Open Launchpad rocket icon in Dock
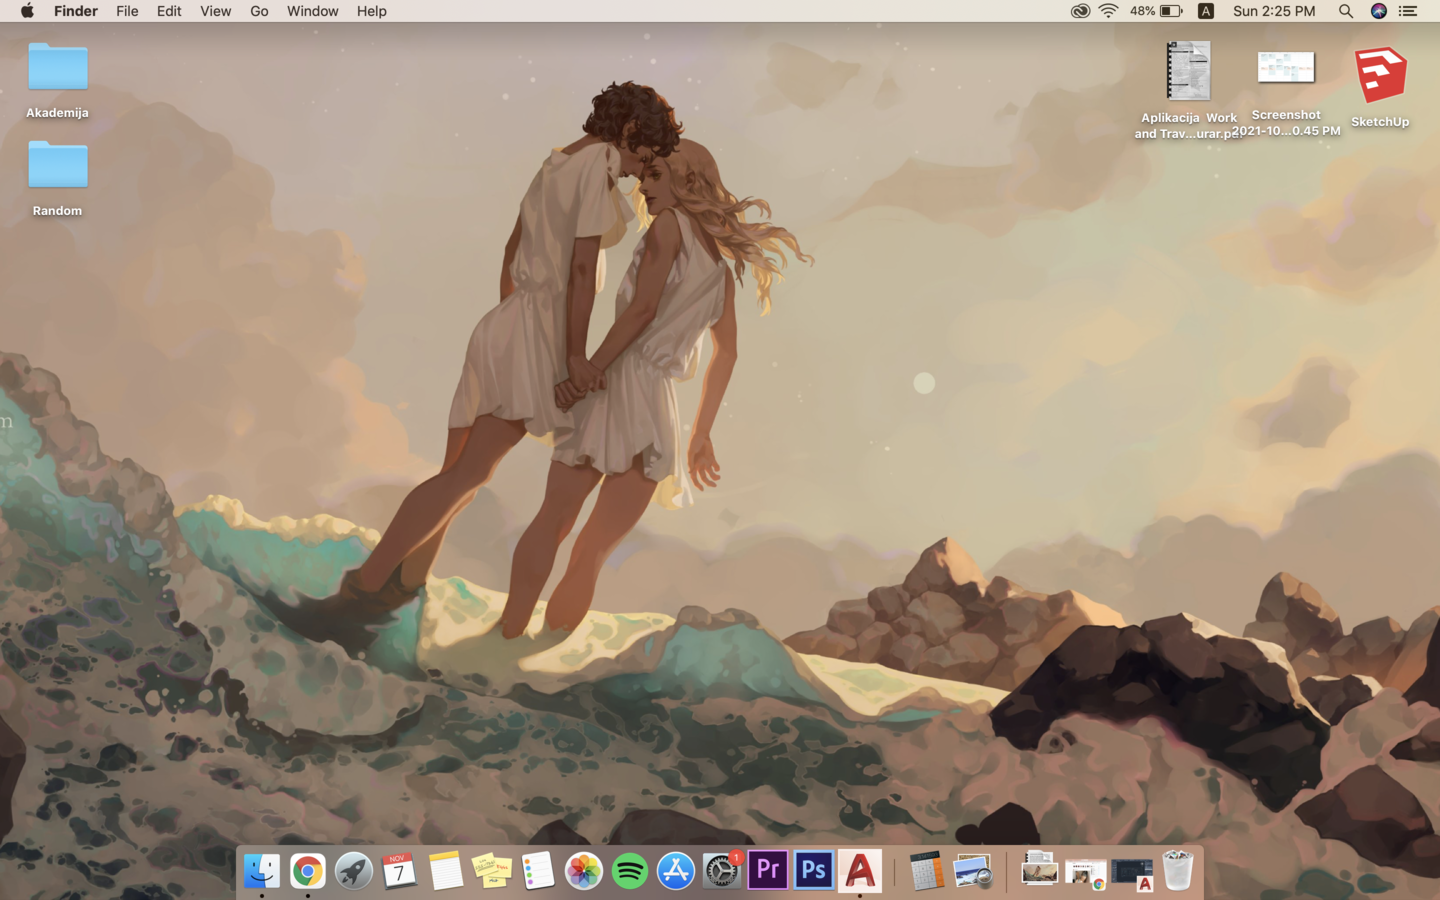1440x900 pixels. coord(354,871)
